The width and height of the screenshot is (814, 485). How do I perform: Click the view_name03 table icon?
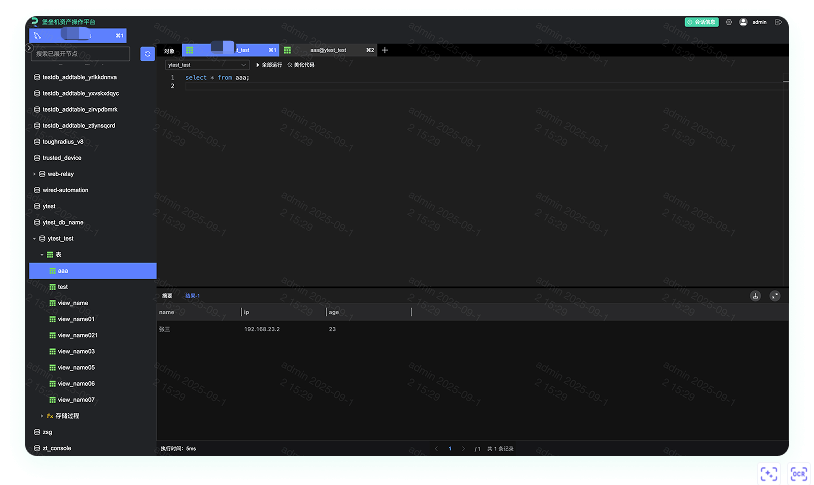(52, 352)
